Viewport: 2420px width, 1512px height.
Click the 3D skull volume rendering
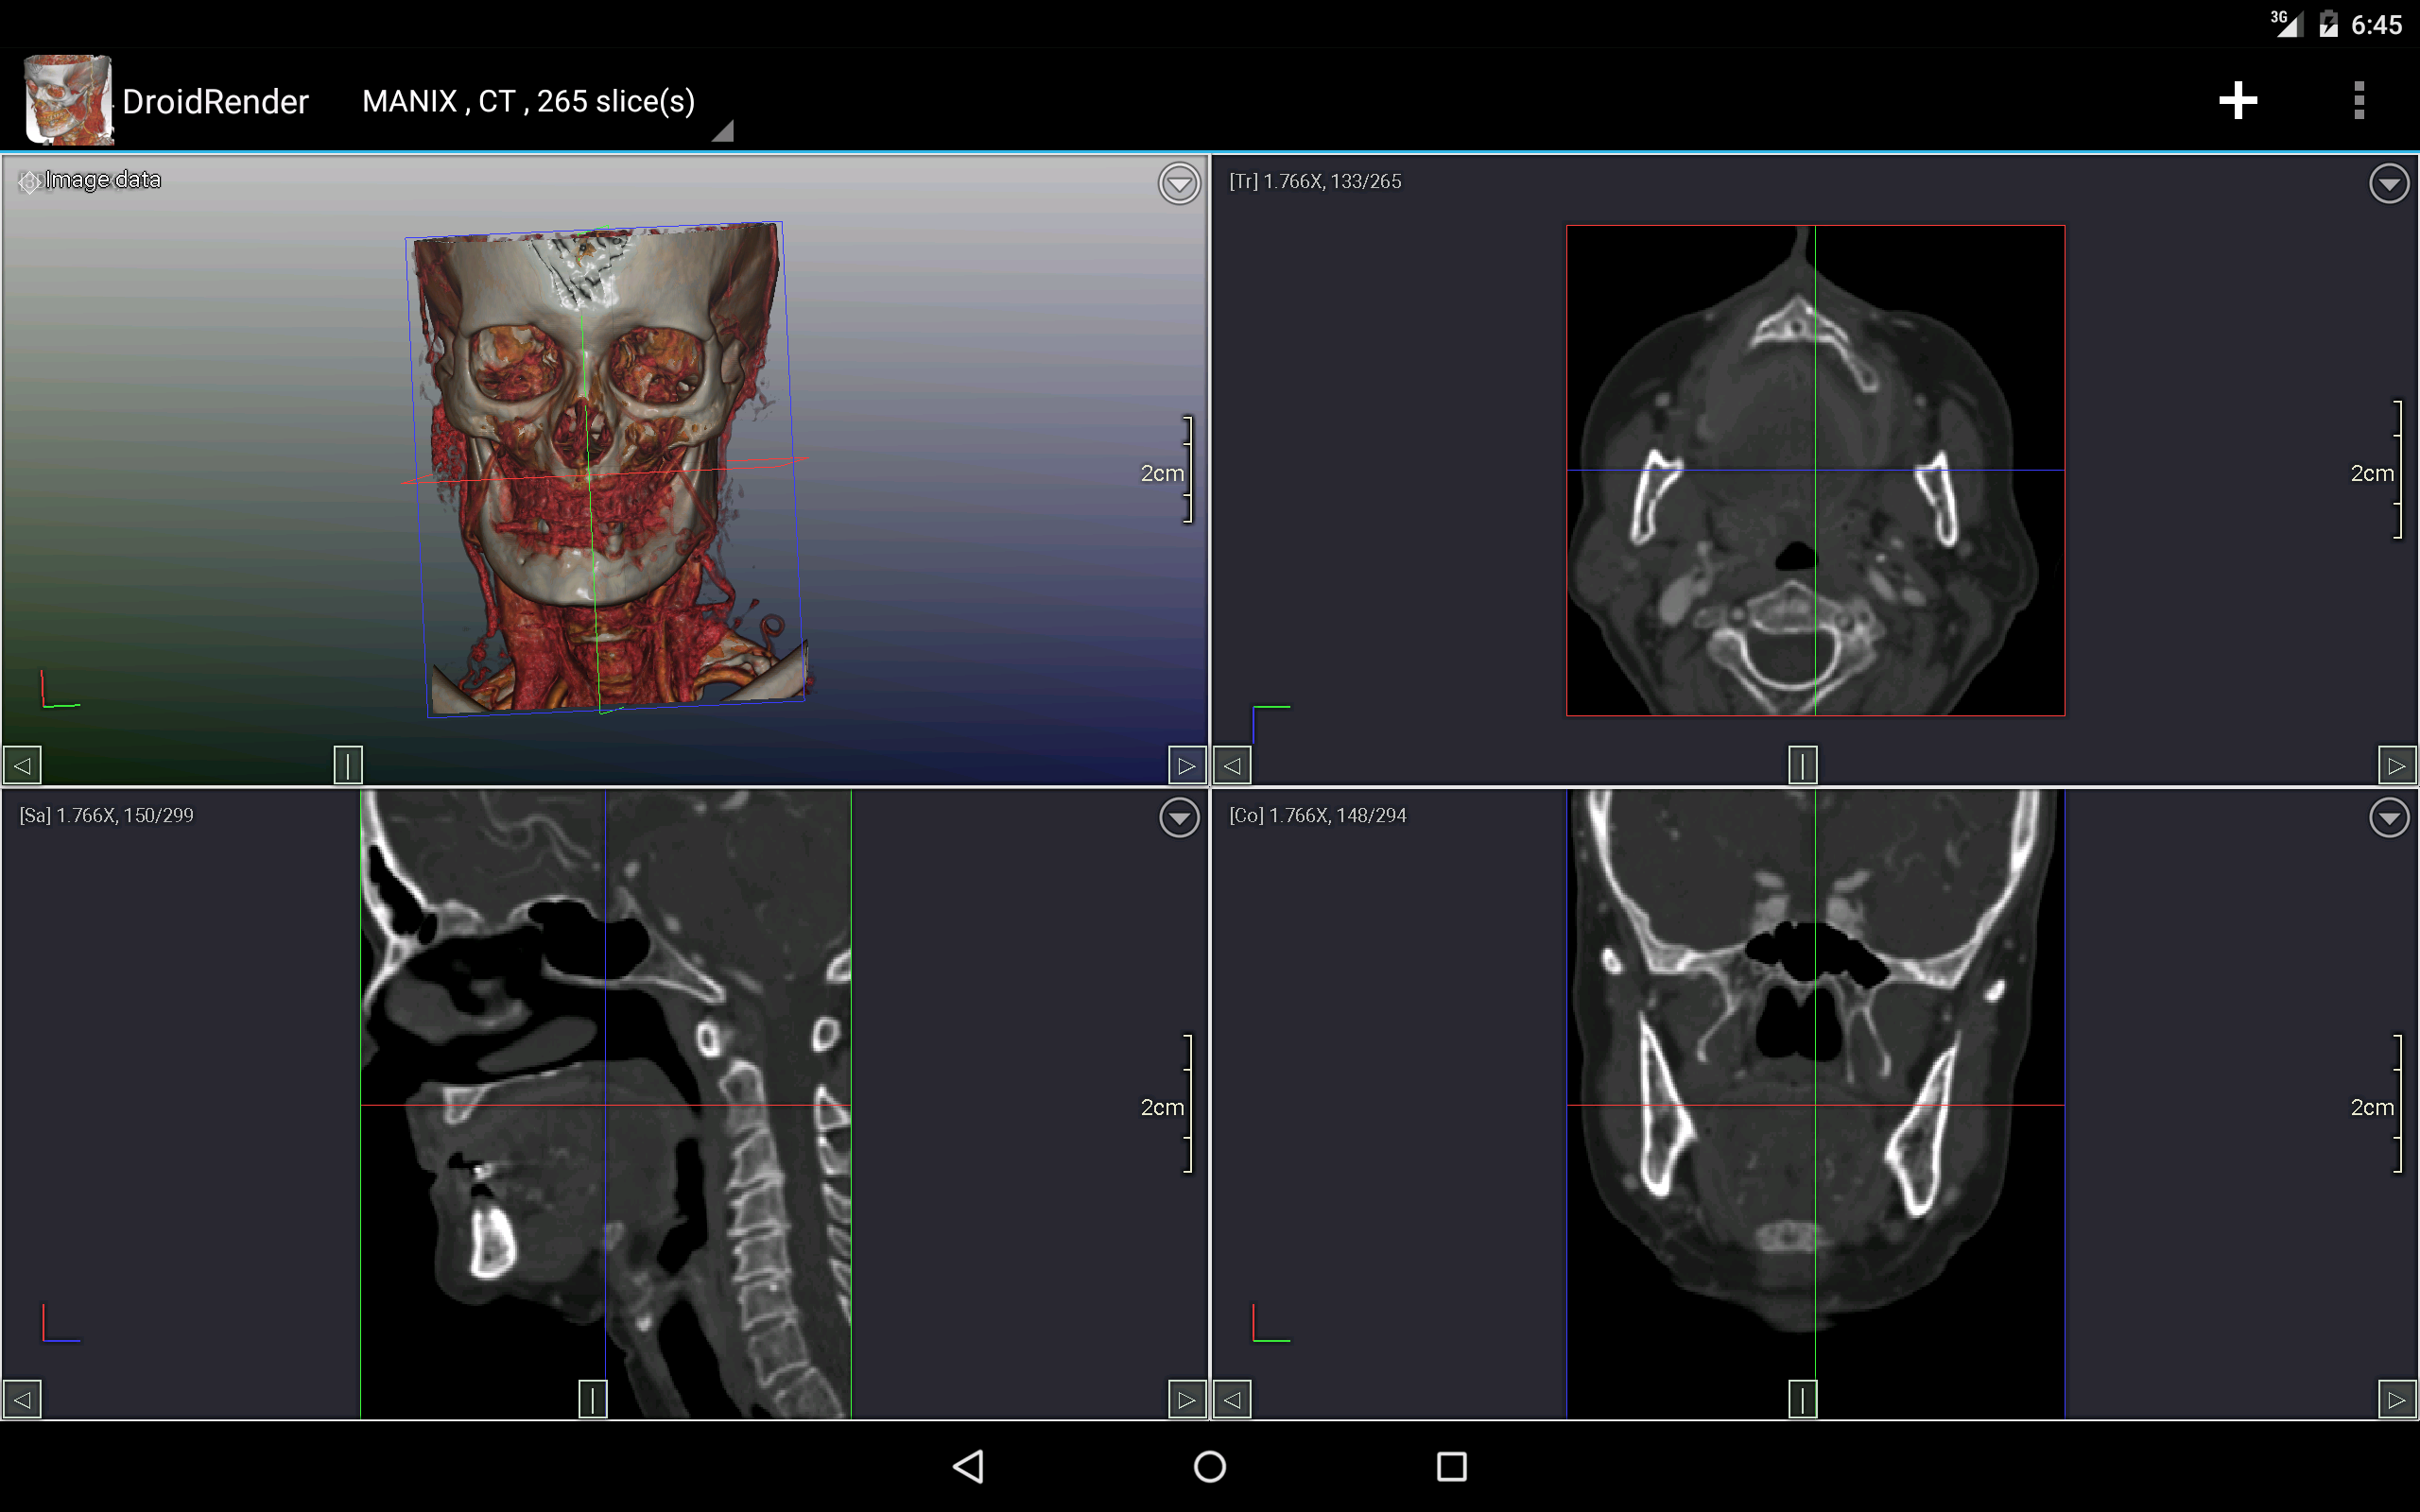point(605,468)
